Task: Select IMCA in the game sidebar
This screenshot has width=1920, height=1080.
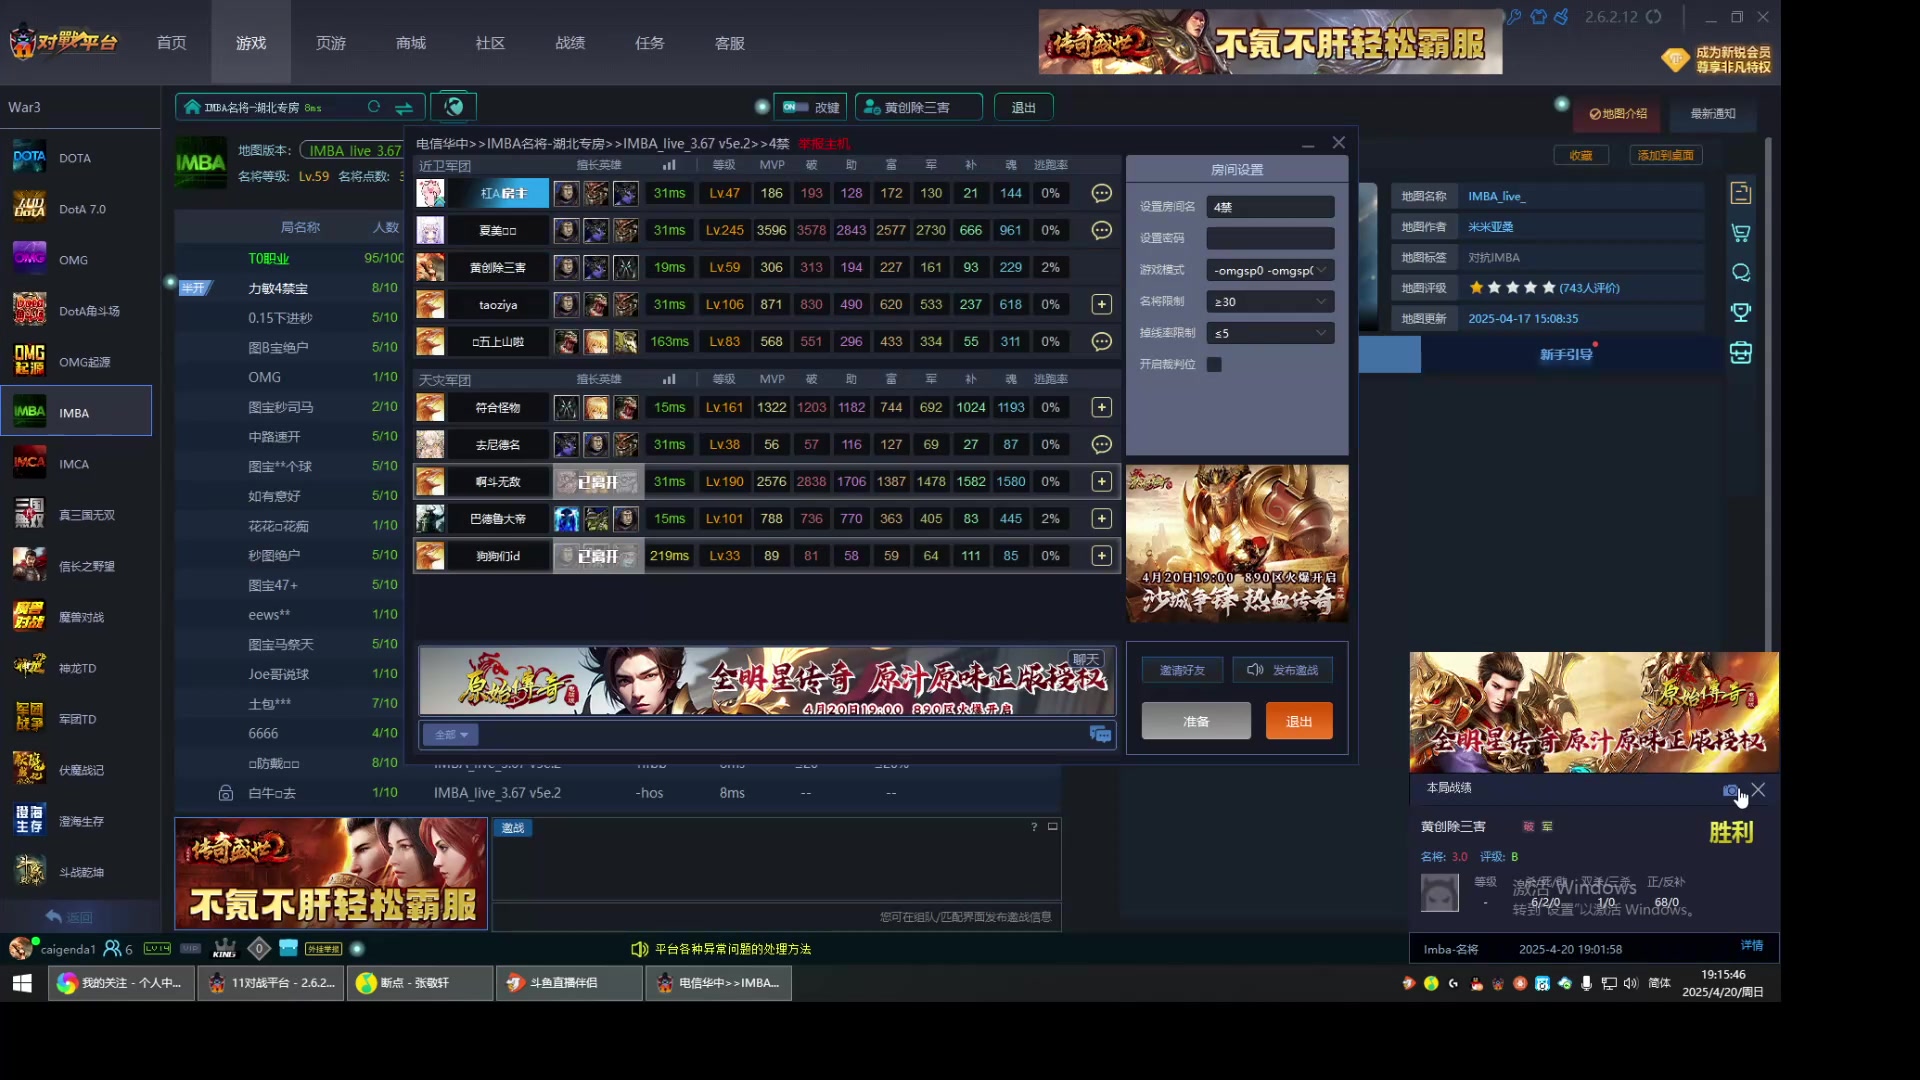Action: [76, 464]
